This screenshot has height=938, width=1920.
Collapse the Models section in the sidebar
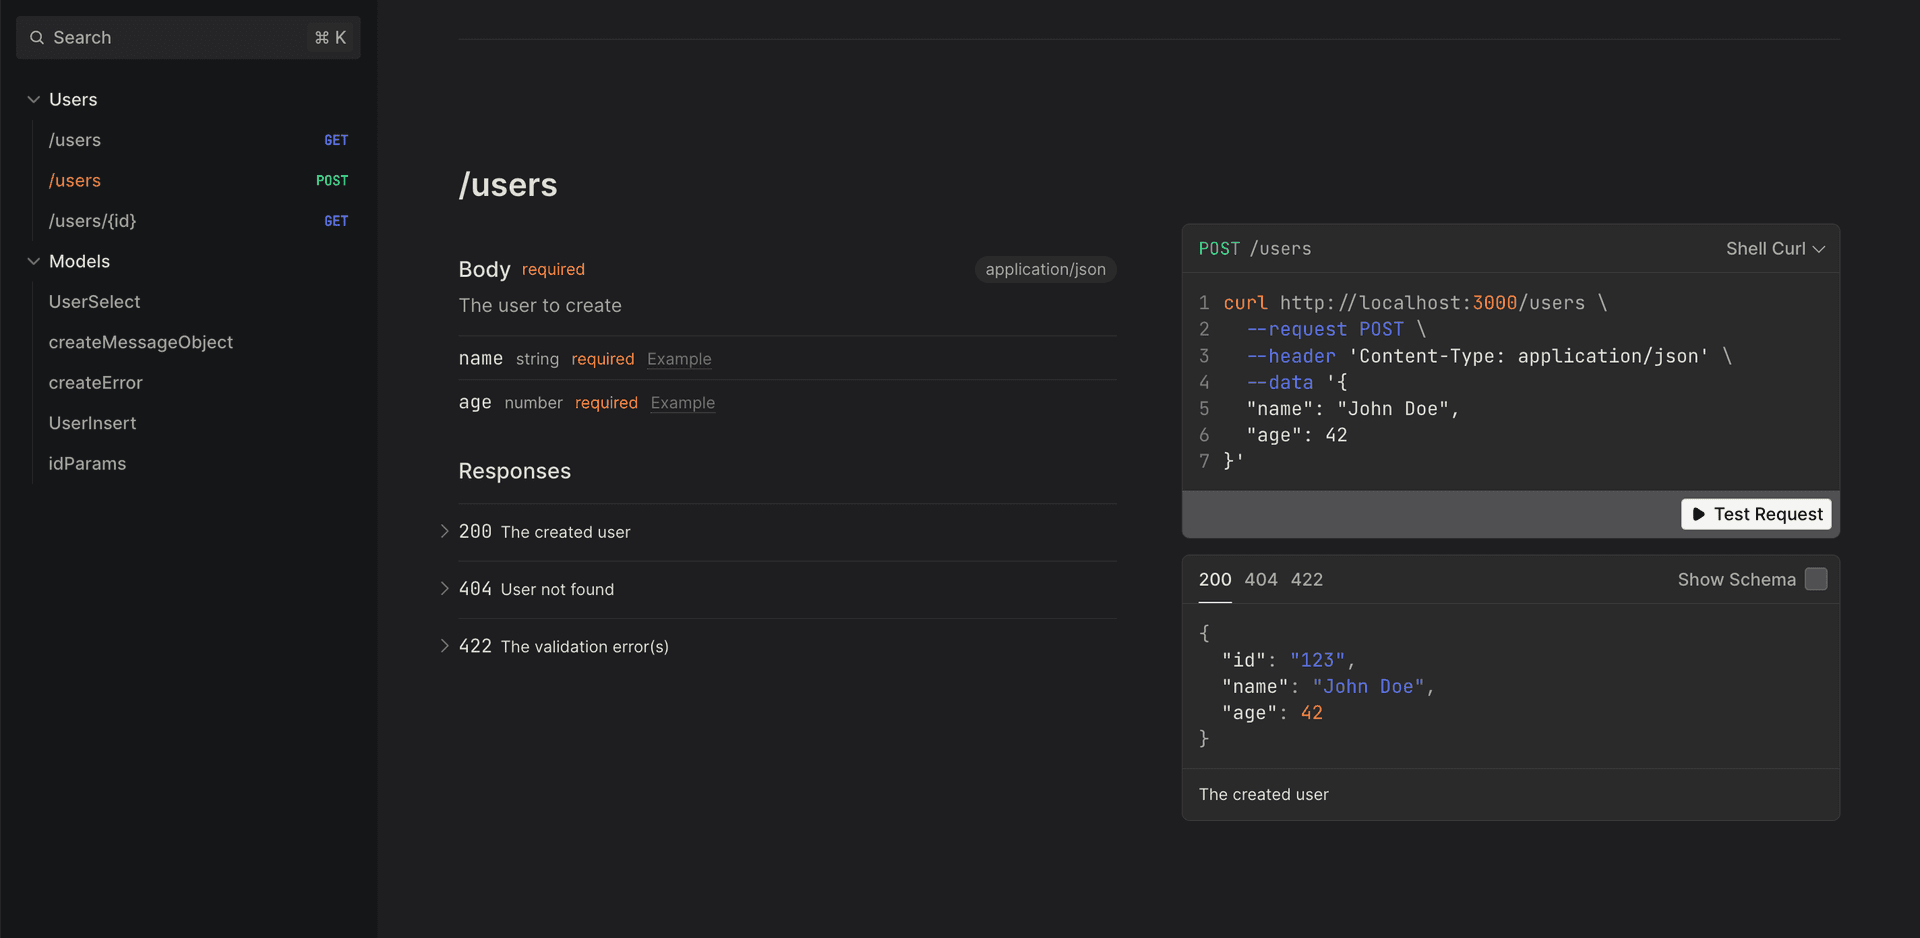point(32,261)
